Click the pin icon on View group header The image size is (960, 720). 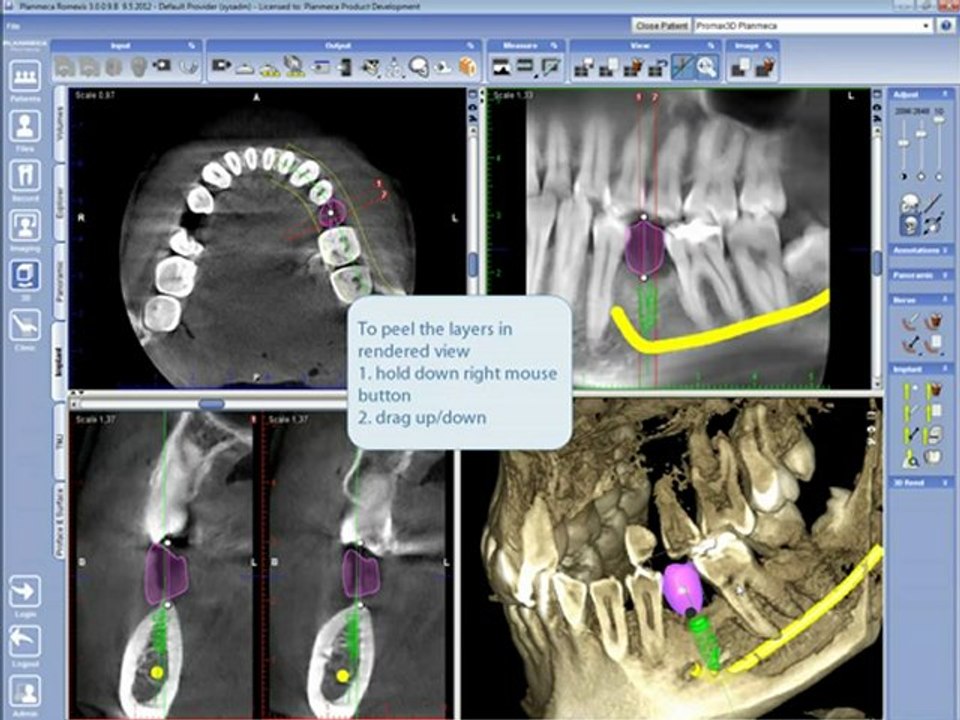[x=710, y=45]
